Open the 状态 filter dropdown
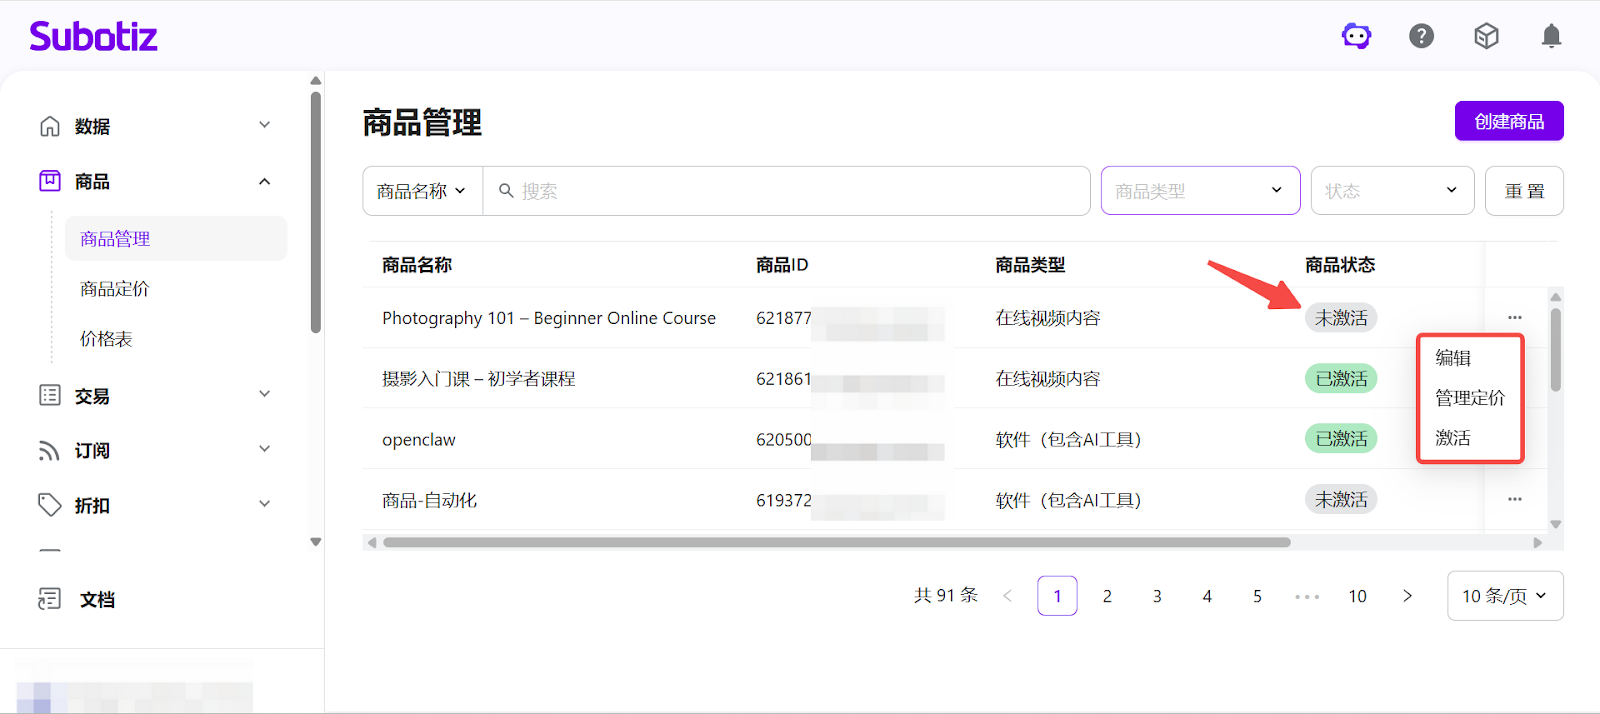 tap(1392, 191)
